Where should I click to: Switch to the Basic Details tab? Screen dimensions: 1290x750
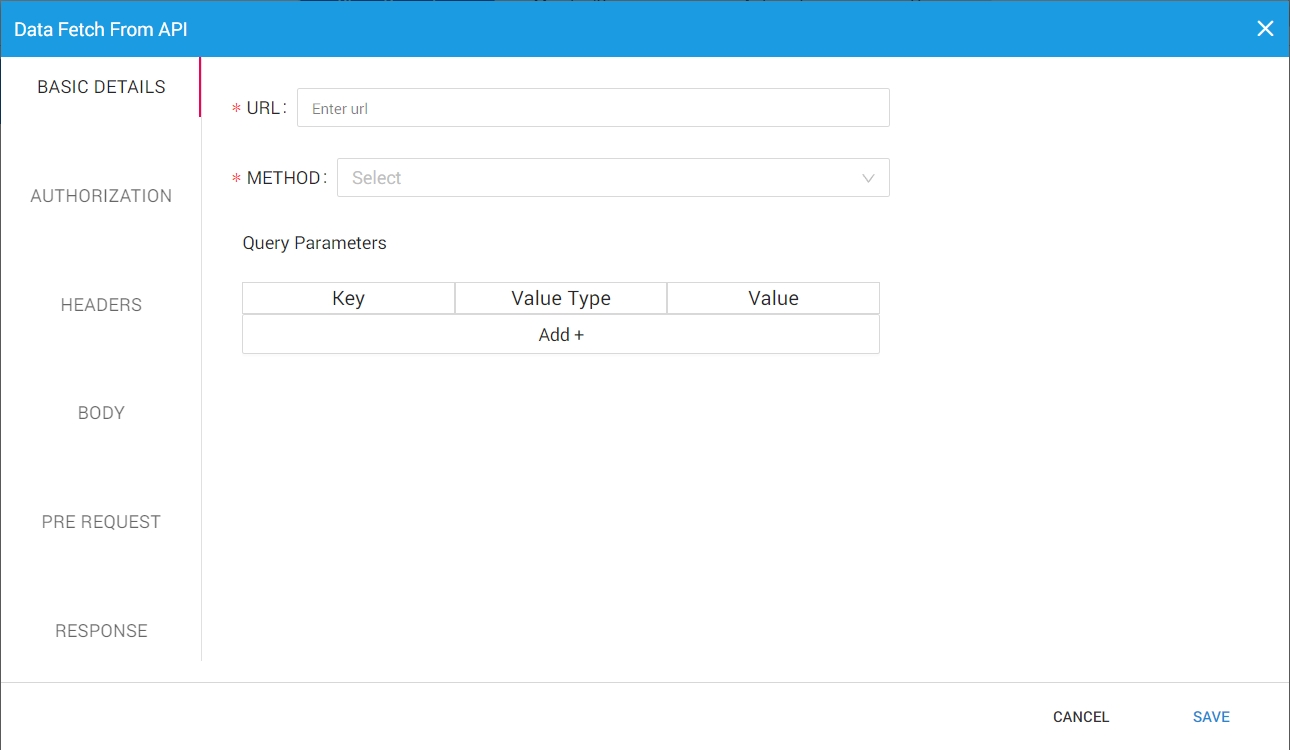click(x=101, y=87)
